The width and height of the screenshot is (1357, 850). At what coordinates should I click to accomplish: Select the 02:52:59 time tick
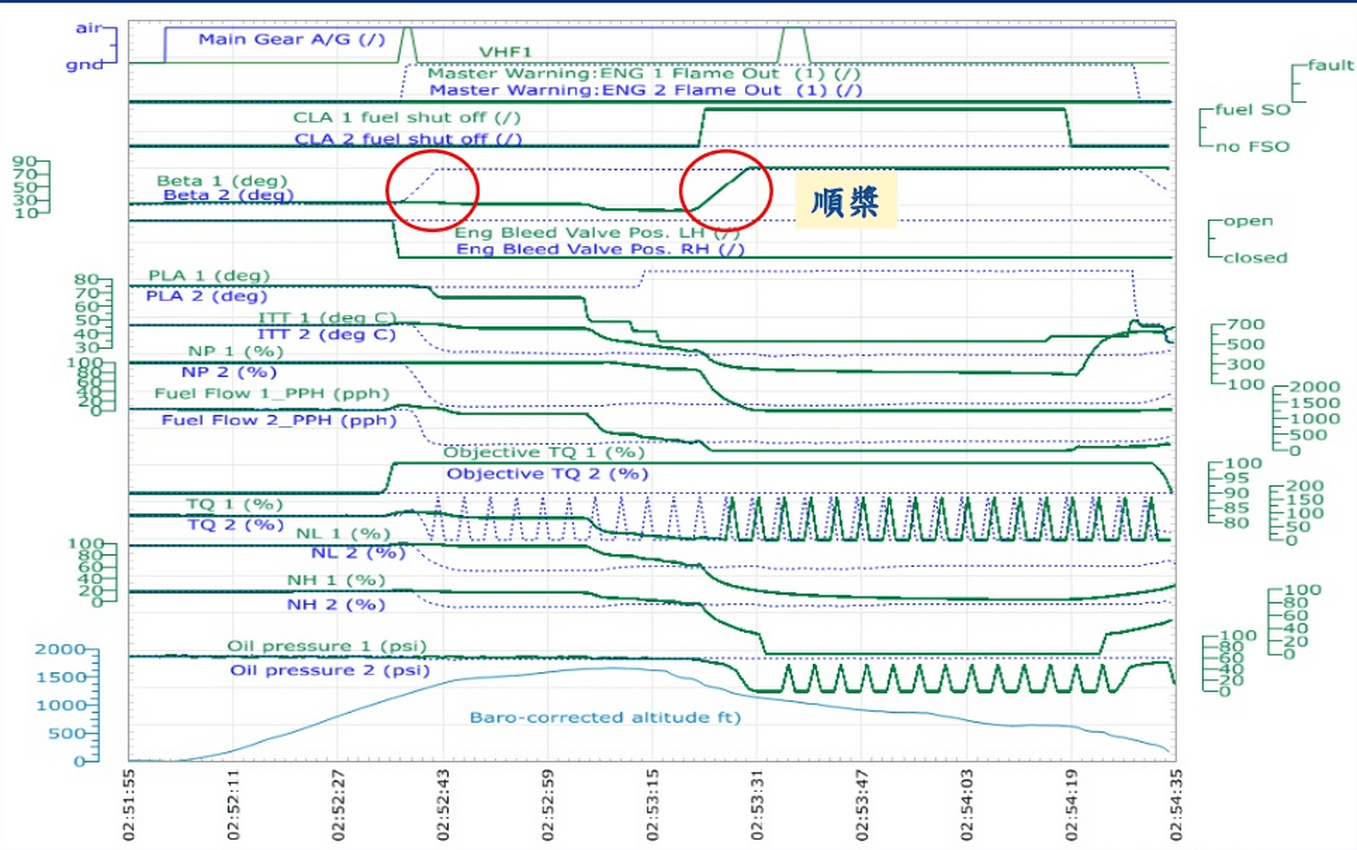click(x=549, y=807)
